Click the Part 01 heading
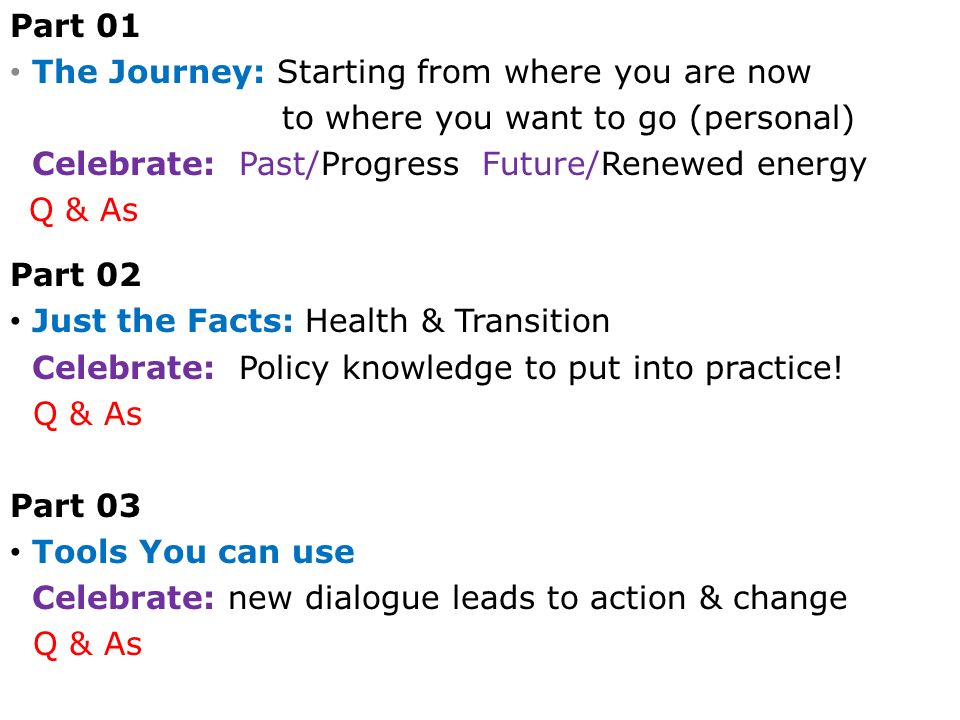960x720 pixels. [x=75, y=26]
